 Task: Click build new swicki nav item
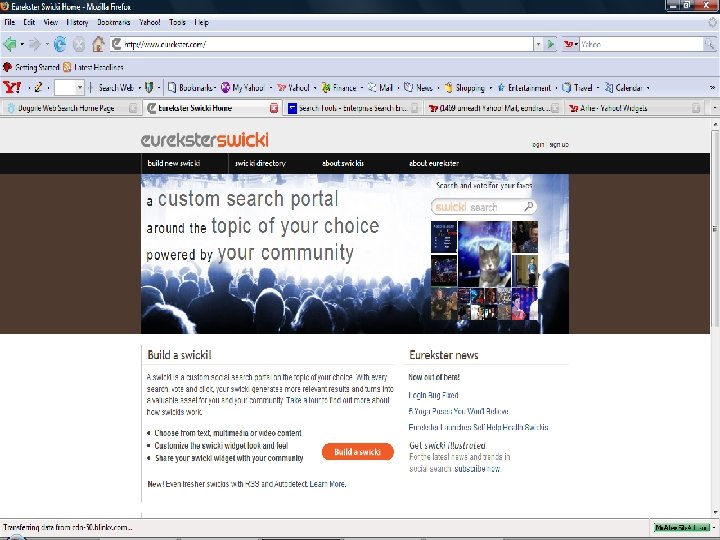pos(174,163)
